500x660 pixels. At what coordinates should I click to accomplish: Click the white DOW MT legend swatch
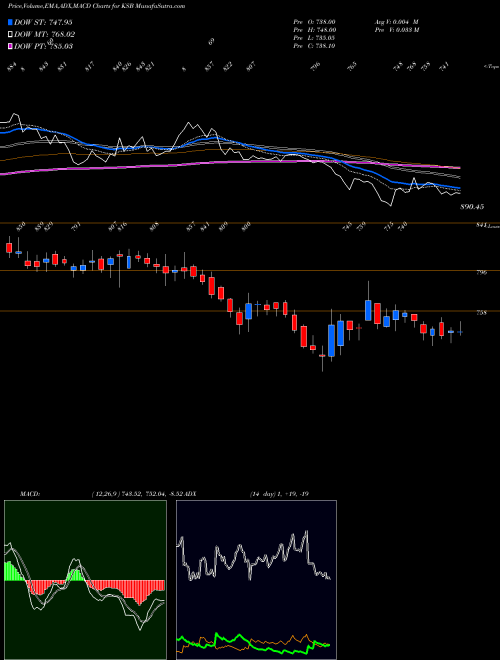coord(11,34)
